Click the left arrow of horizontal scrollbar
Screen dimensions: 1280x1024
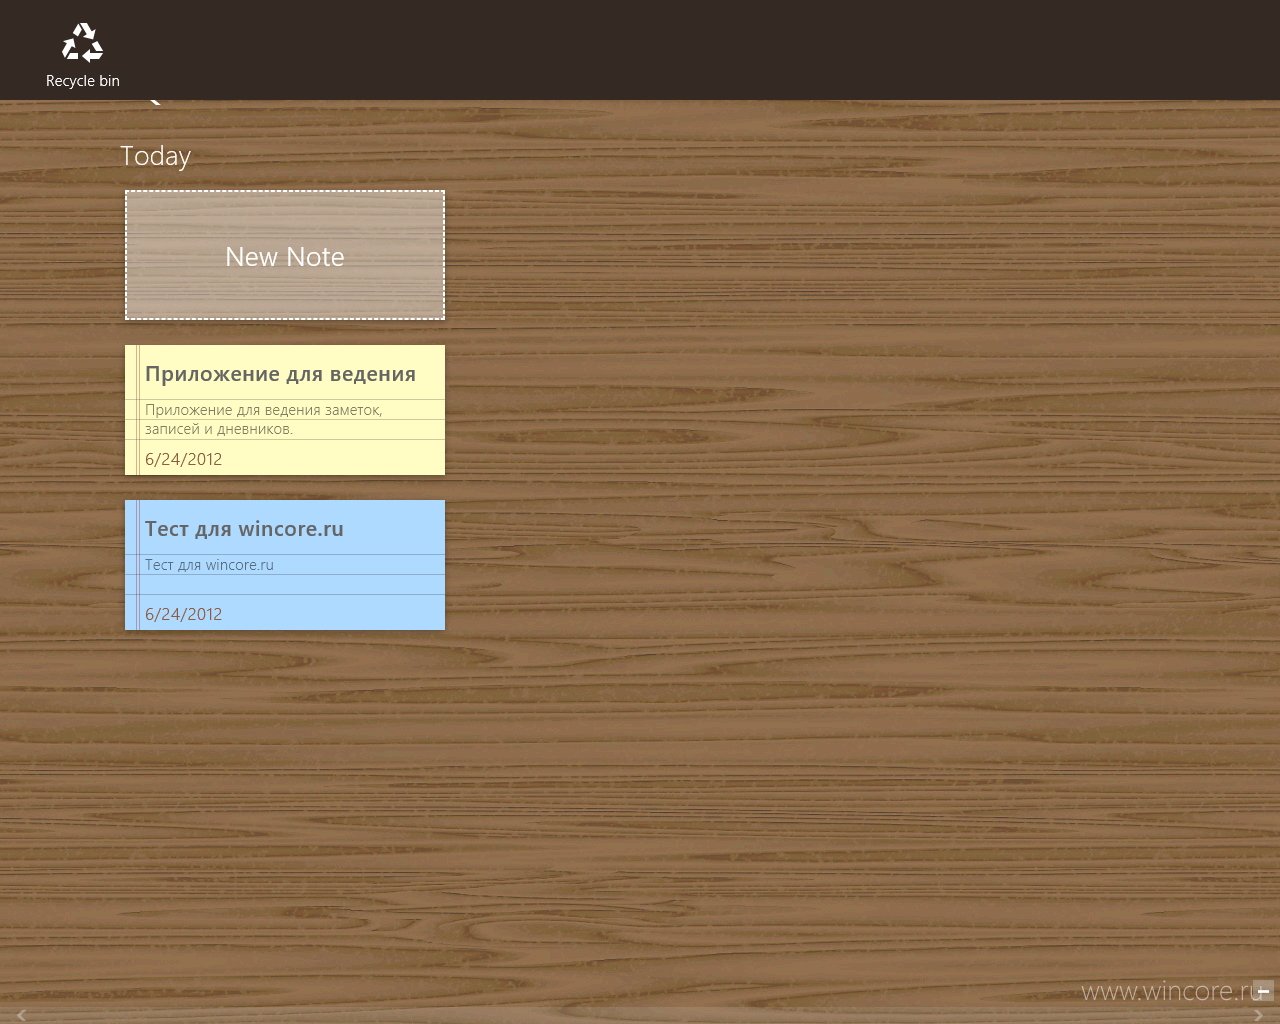pos(21,1016)
